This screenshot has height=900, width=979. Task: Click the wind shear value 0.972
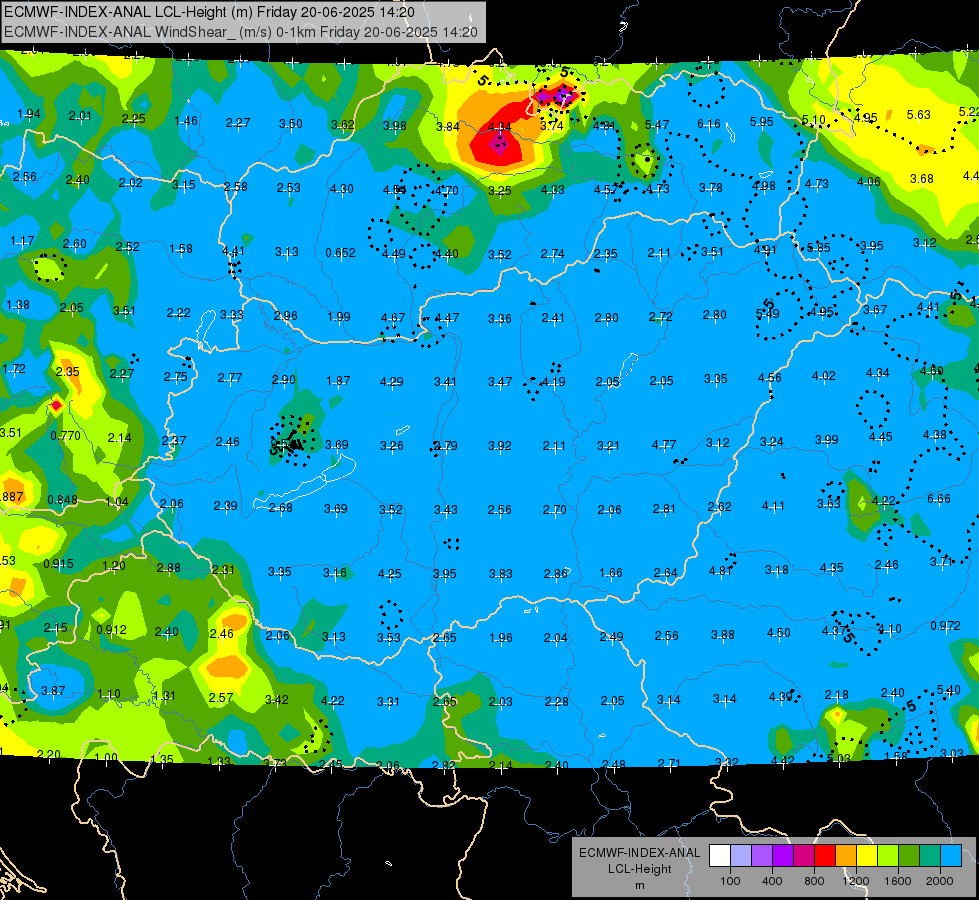click(x=945, y=626)
